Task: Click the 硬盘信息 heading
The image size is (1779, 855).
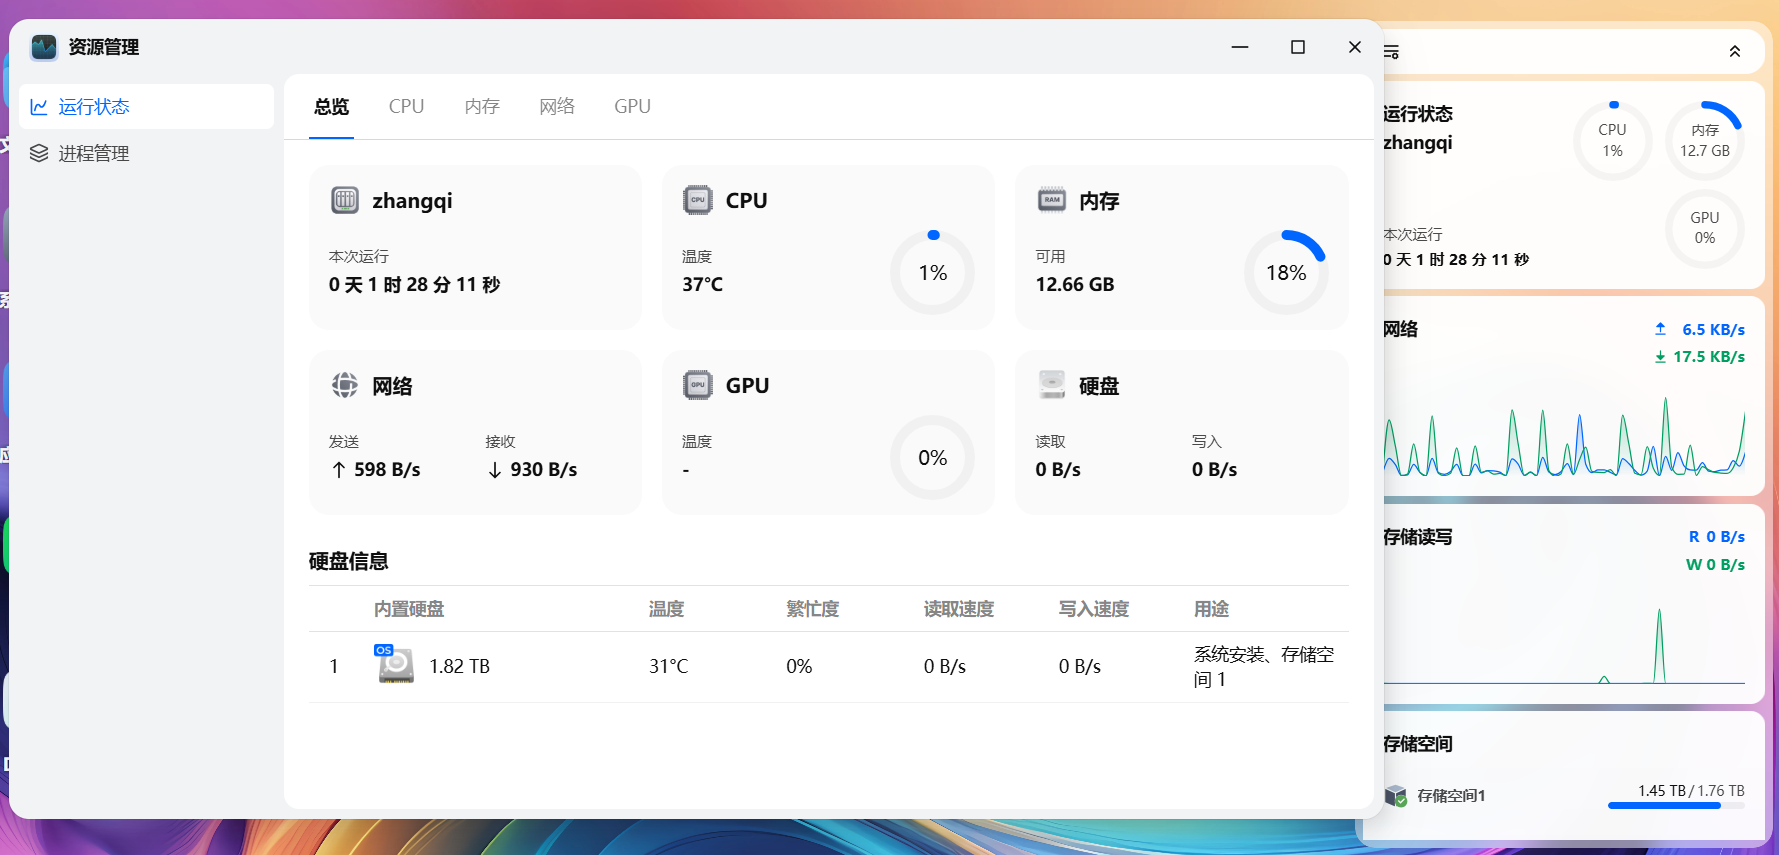Action: [348, 561]
